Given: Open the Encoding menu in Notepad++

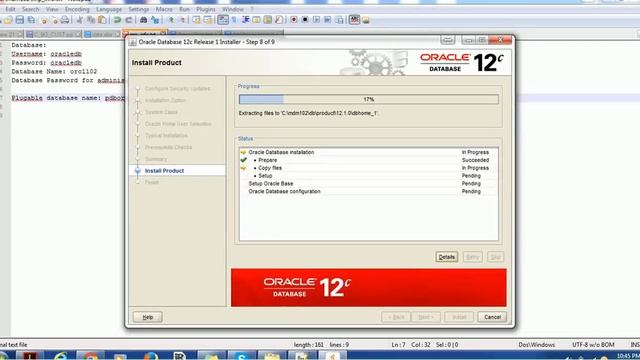Looking at the screenshot, I should (x=77, y=9).
